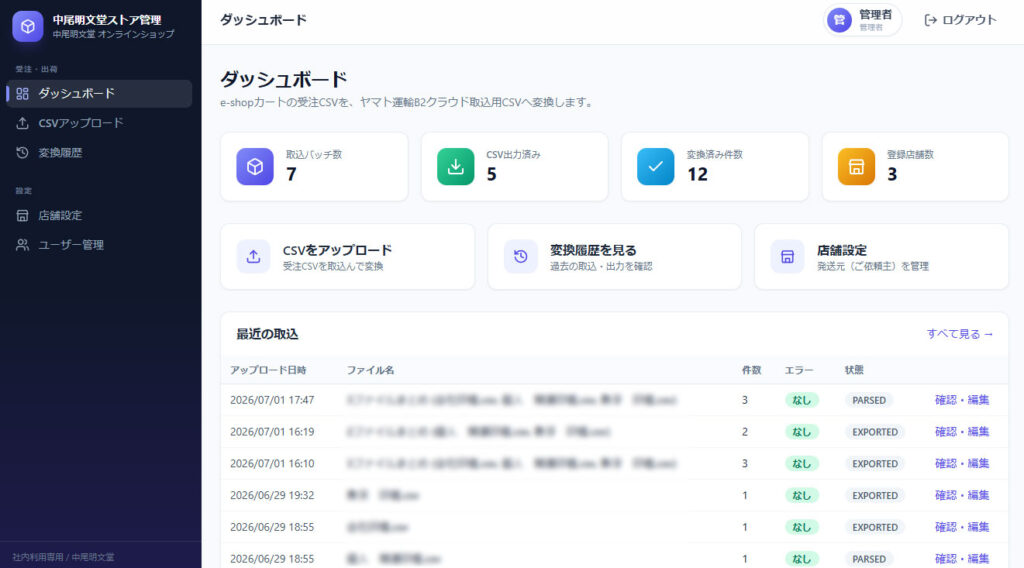
Task: Click the EXPORTED badge in 16:19 row
Action: pos(874,432)
